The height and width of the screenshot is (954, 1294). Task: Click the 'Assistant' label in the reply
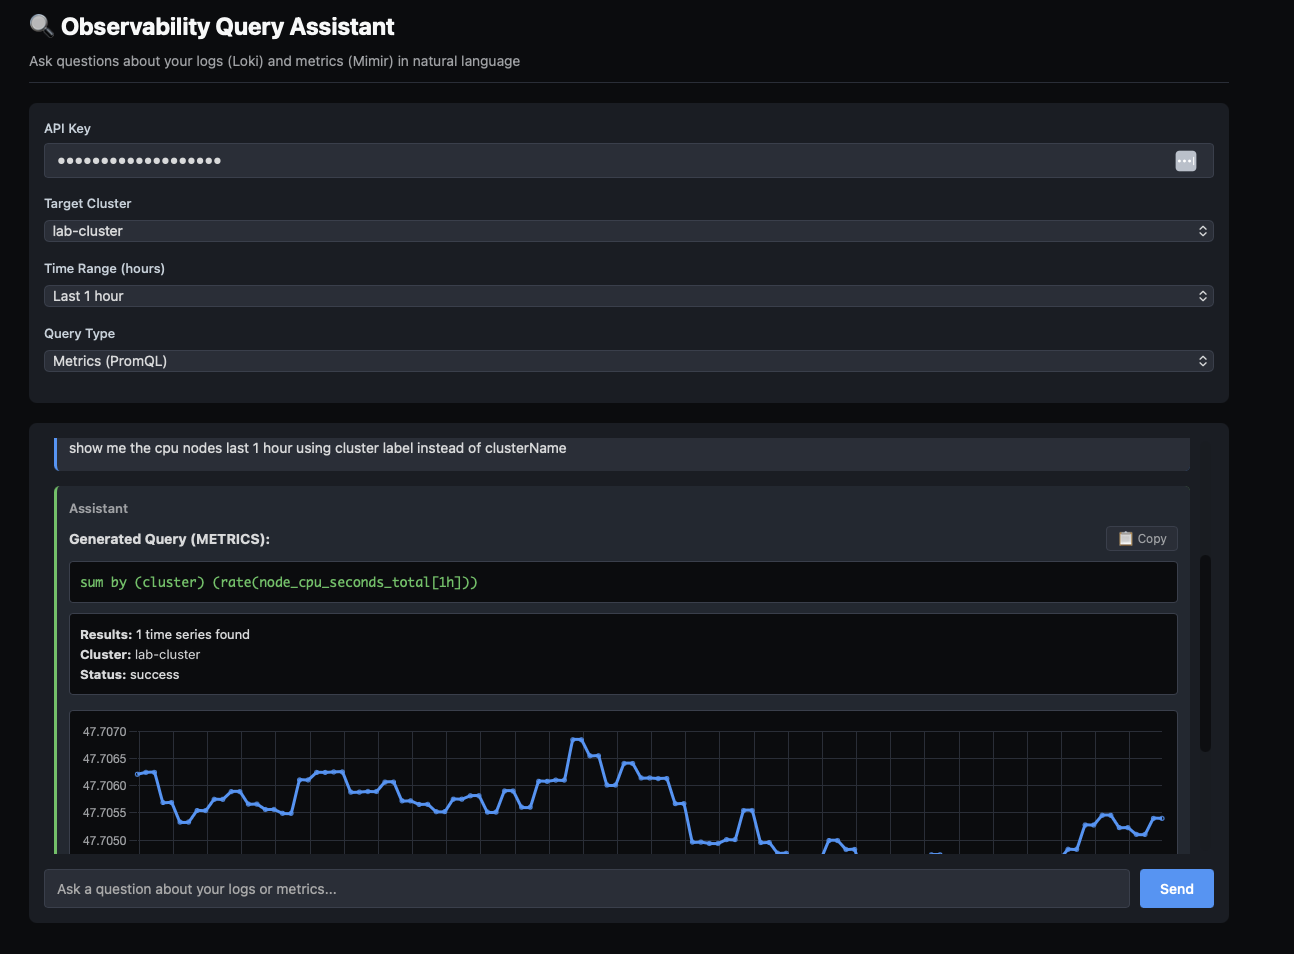(98, 508)
